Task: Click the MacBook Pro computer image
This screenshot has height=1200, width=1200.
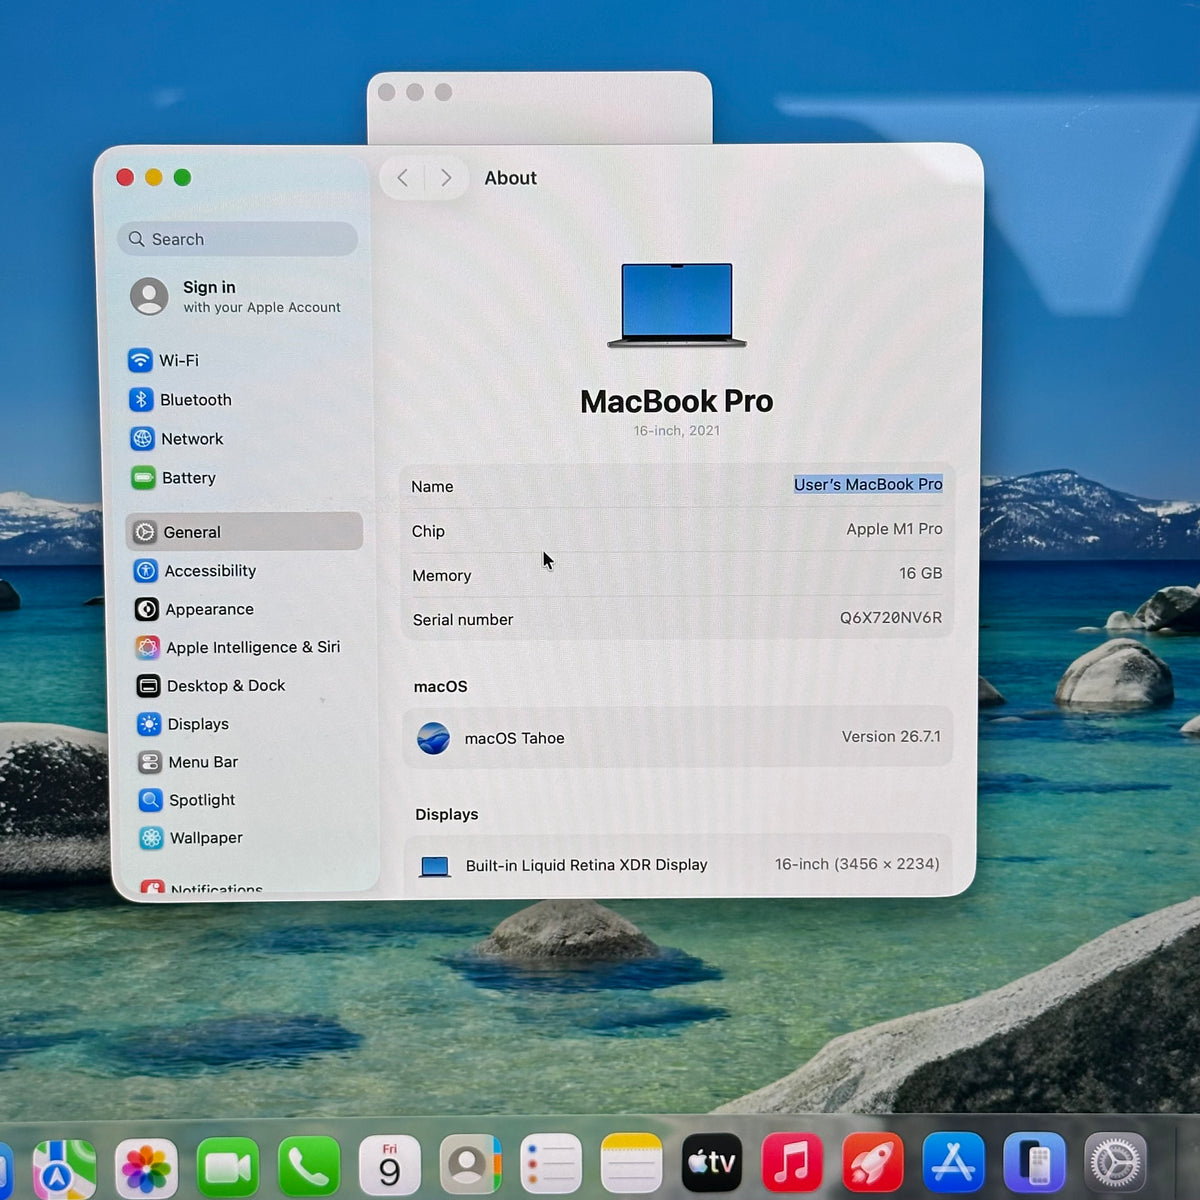Action: [677, 305]
